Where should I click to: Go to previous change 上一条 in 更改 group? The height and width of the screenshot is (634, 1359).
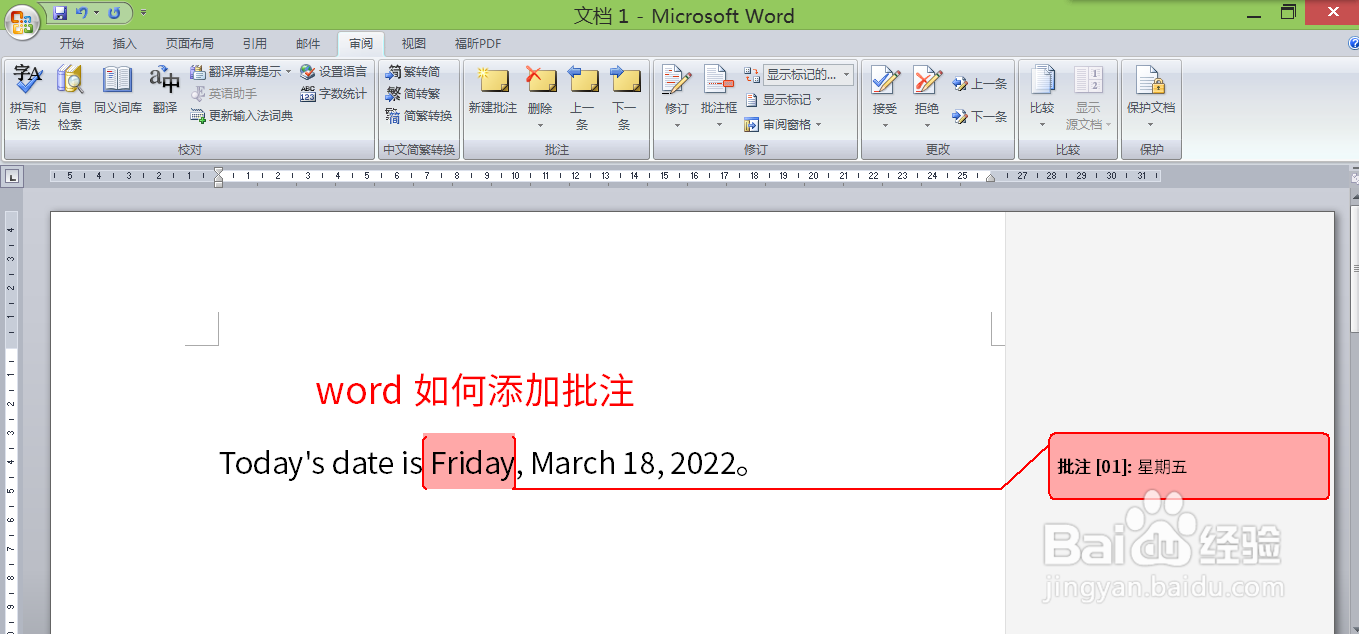pyautogui.click(x=979, y=84)
